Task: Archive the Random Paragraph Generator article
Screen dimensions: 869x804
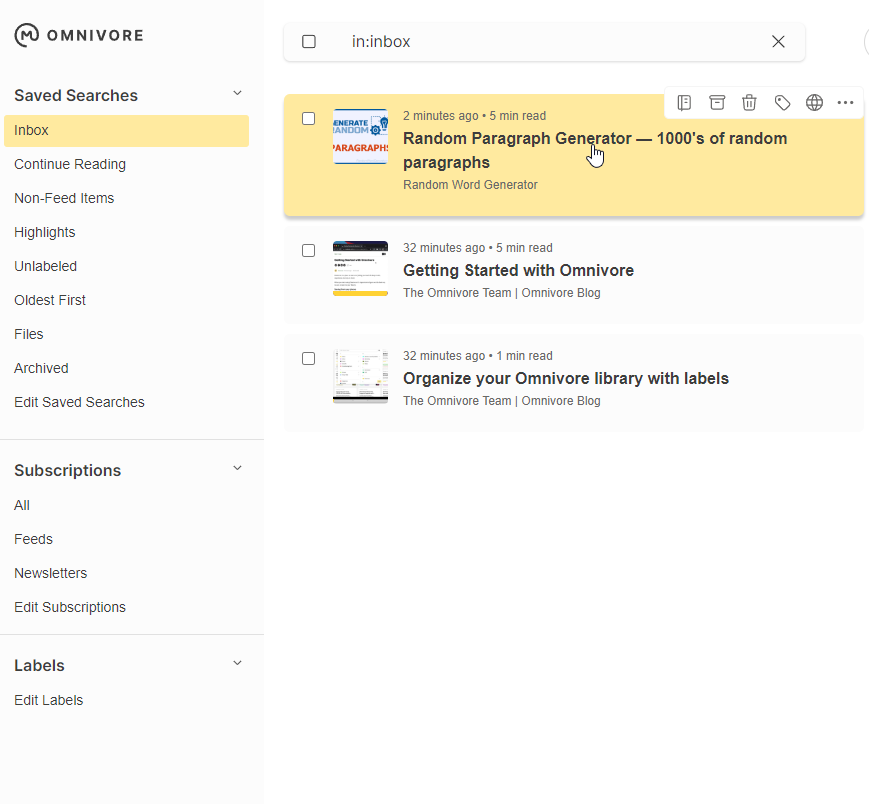Action: (x=717, y=102)
